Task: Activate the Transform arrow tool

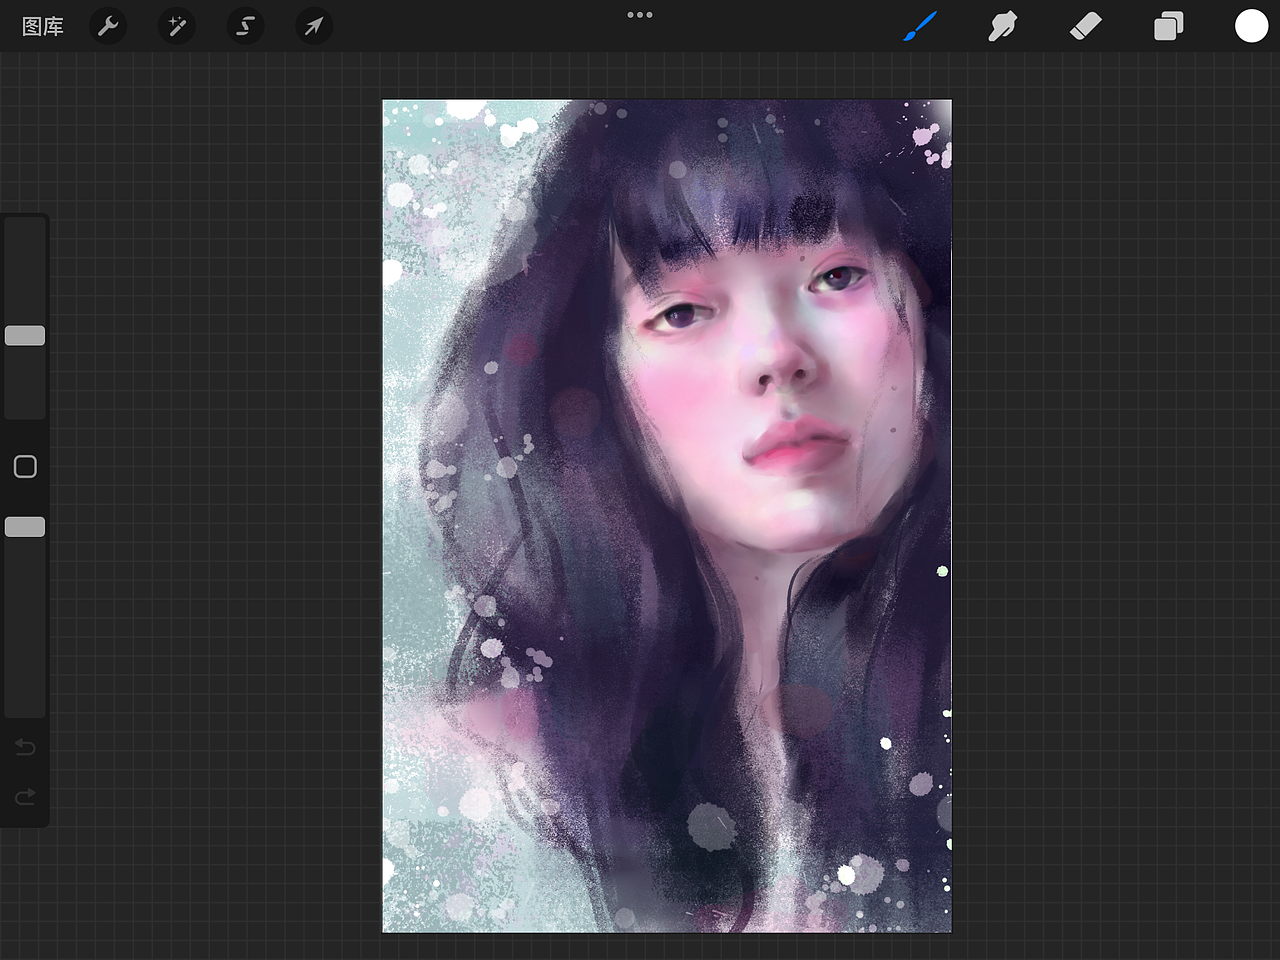Action: pos(314,26)
